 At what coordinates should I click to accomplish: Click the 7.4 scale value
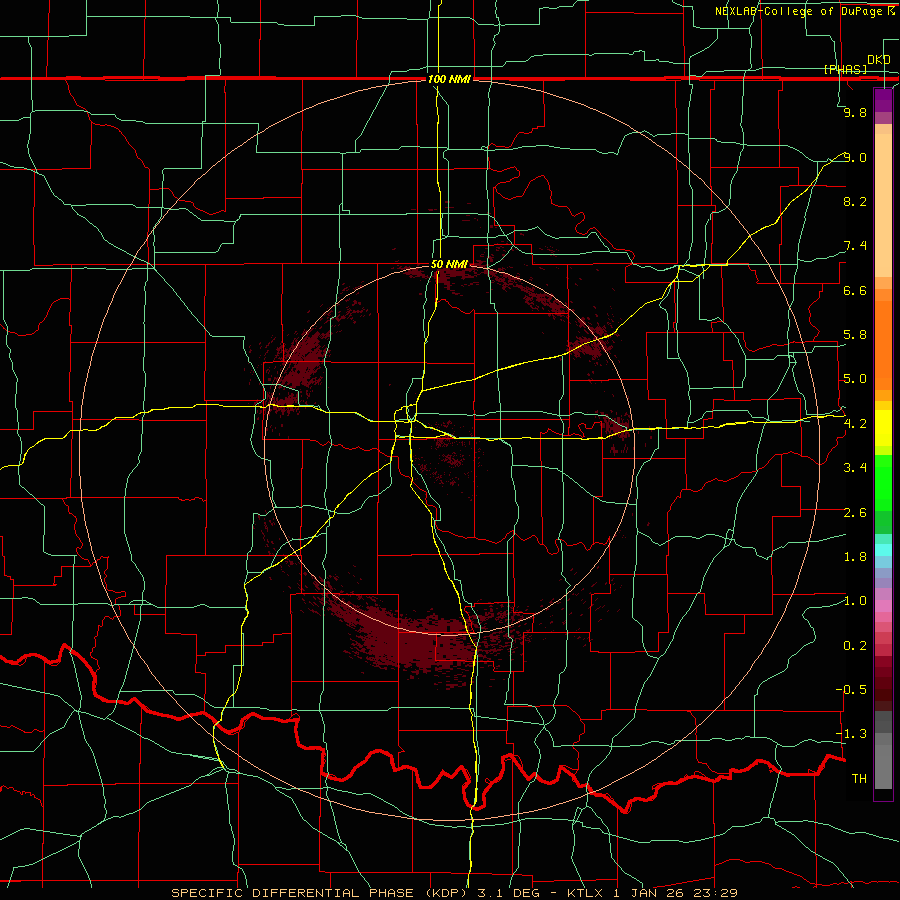click(x=855, y=246)
